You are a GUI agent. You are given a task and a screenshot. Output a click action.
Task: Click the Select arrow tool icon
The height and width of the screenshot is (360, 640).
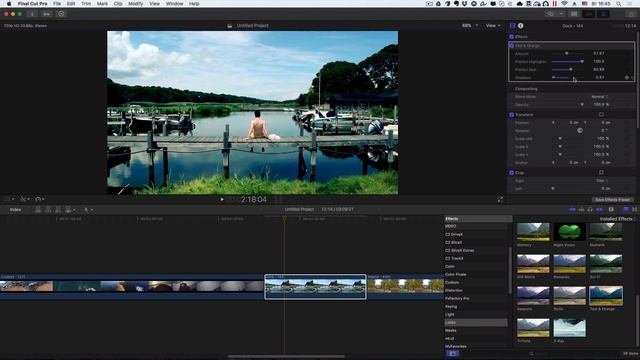pos(86,210)
